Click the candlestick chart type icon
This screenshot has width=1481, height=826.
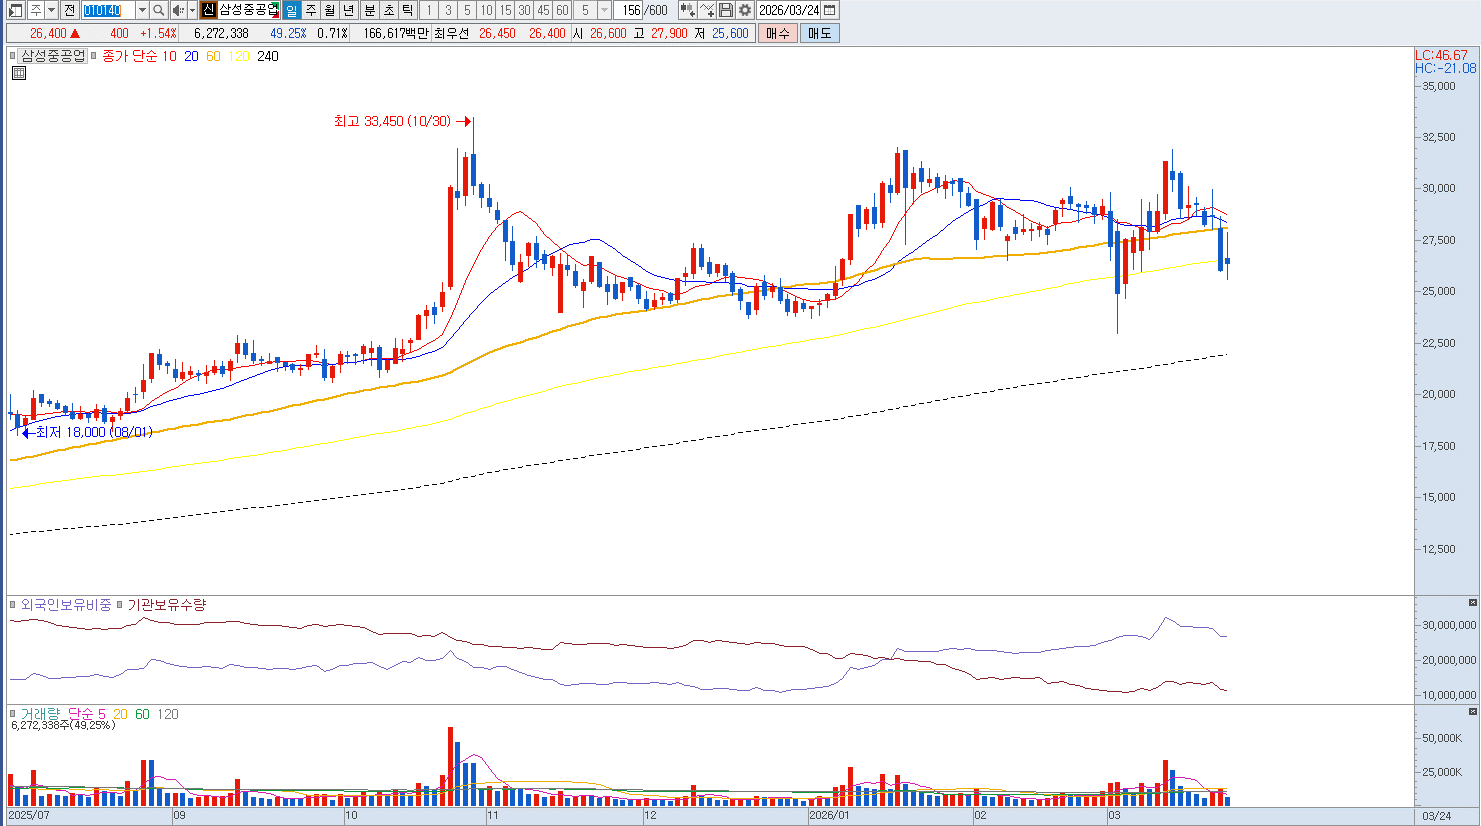tap(688, 10)
